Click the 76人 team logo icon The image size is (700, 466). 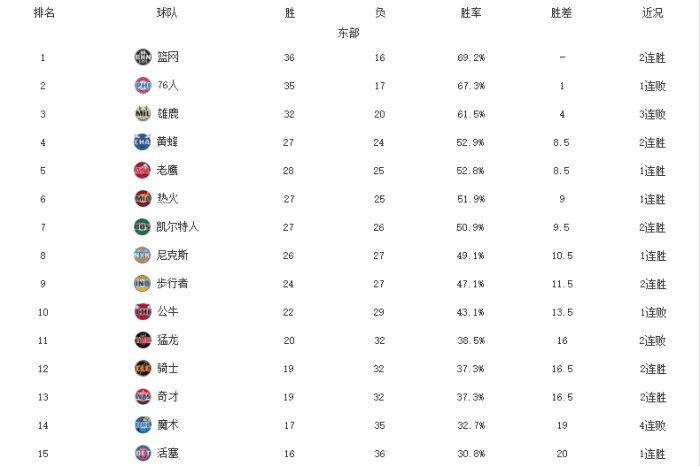142,86
